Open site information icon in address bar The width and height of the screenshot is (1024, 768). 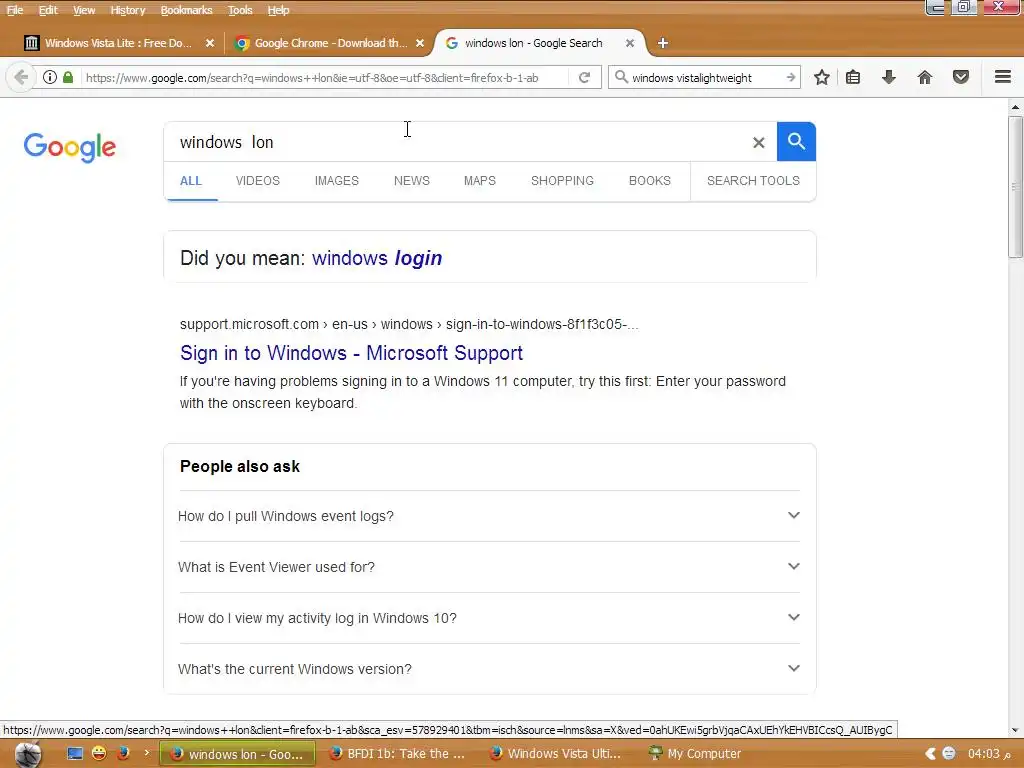coord(50,77)
